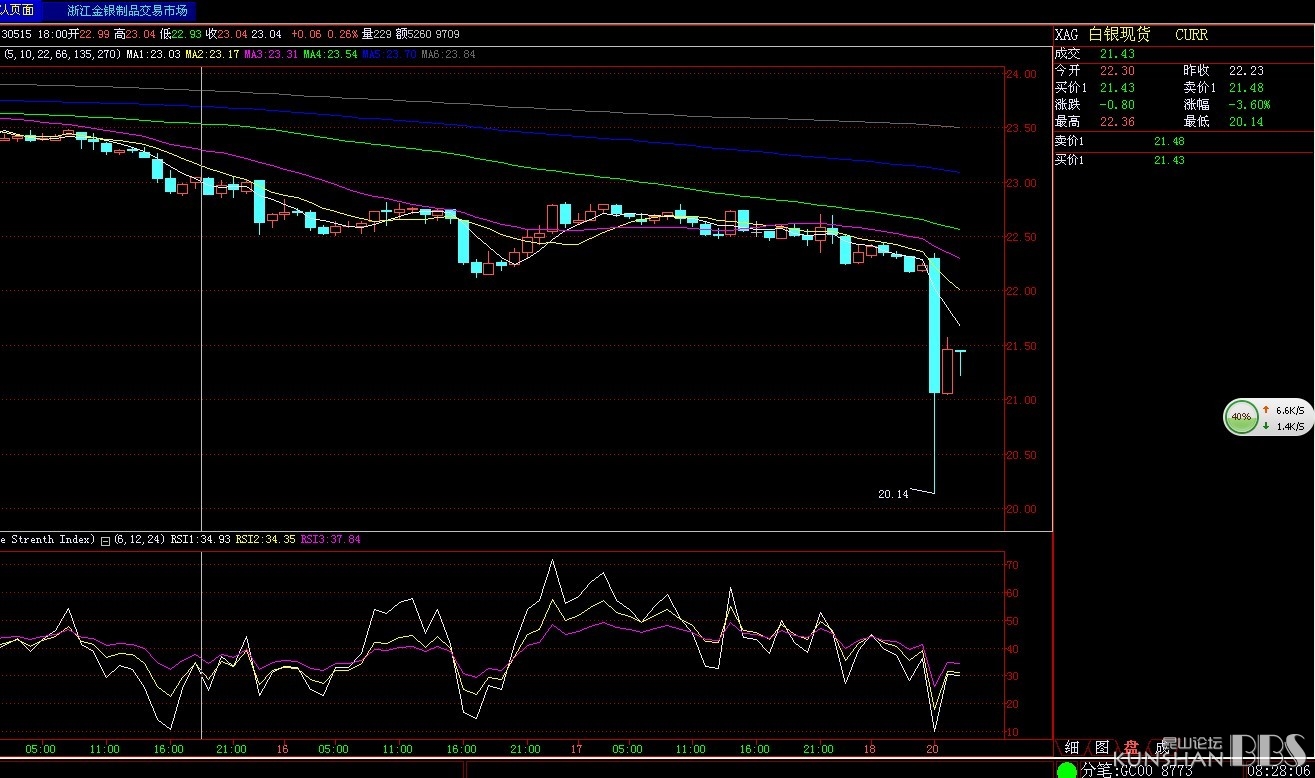This screenshot has width=1315, height=778.
Task: Click the XAG 白银现货 symbol title
Action: (x=1103, y=34)
